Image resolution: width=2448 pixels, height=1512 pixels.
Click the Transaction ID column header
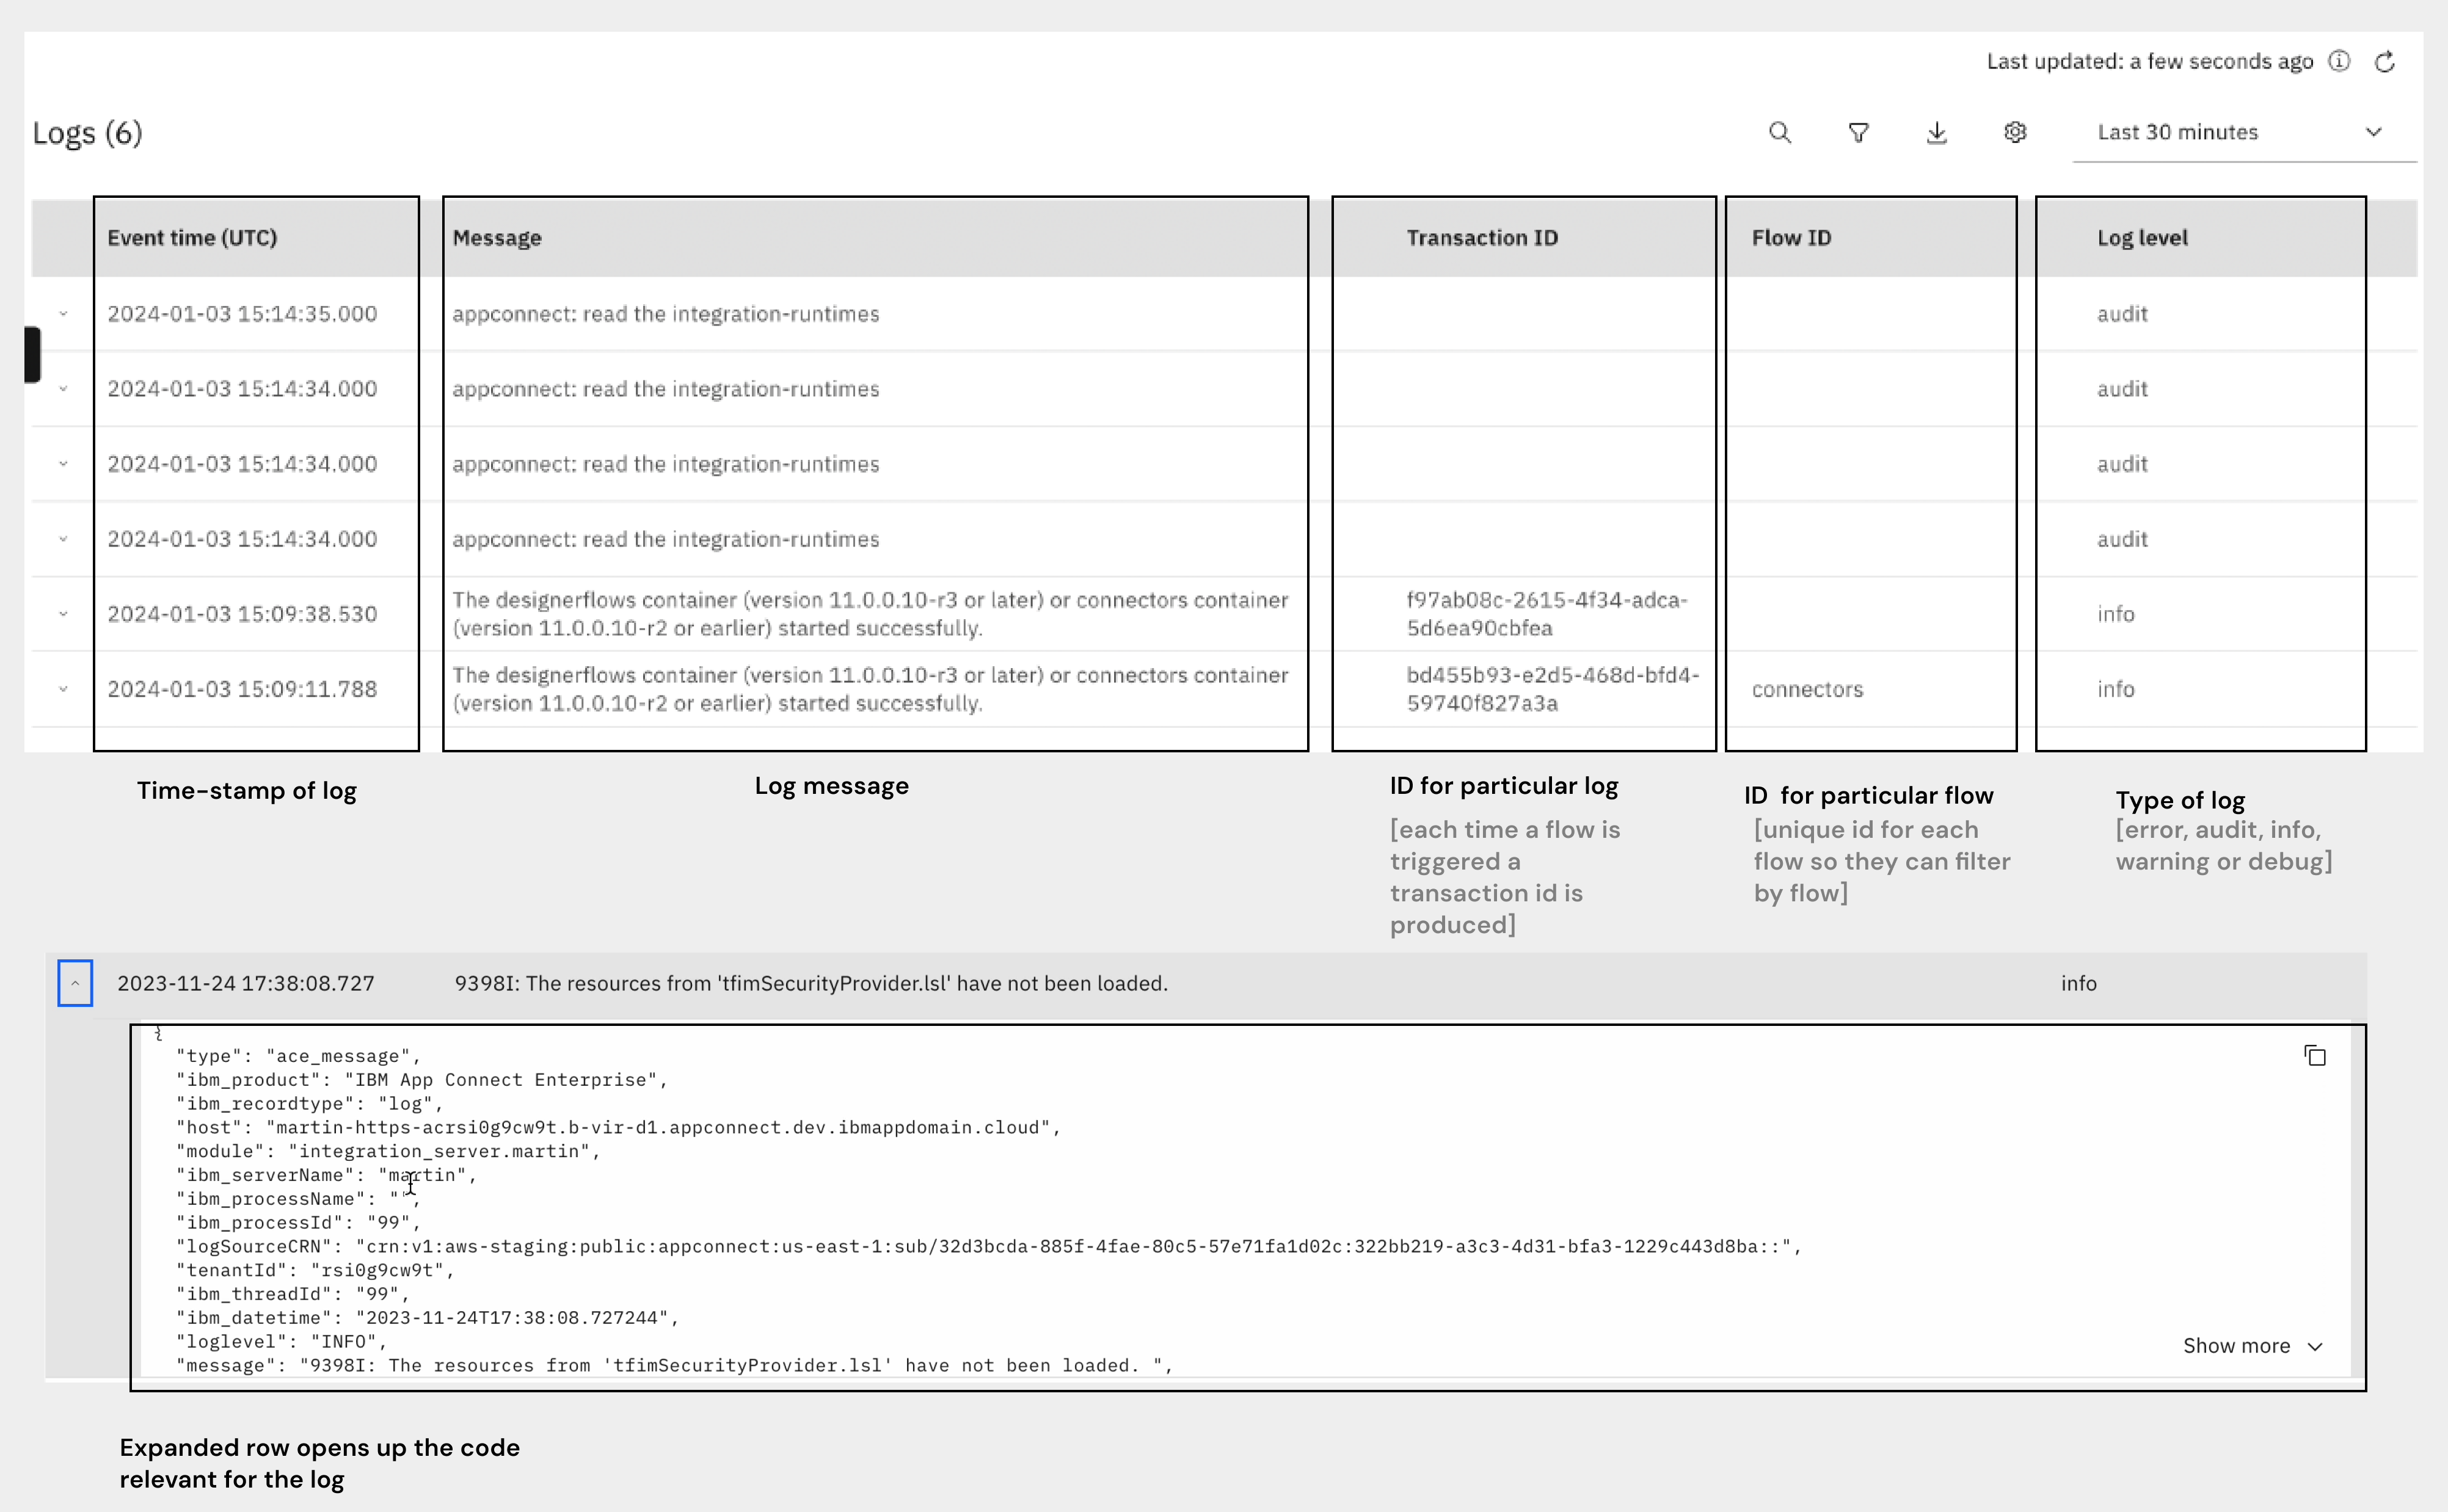point(1482,238)
